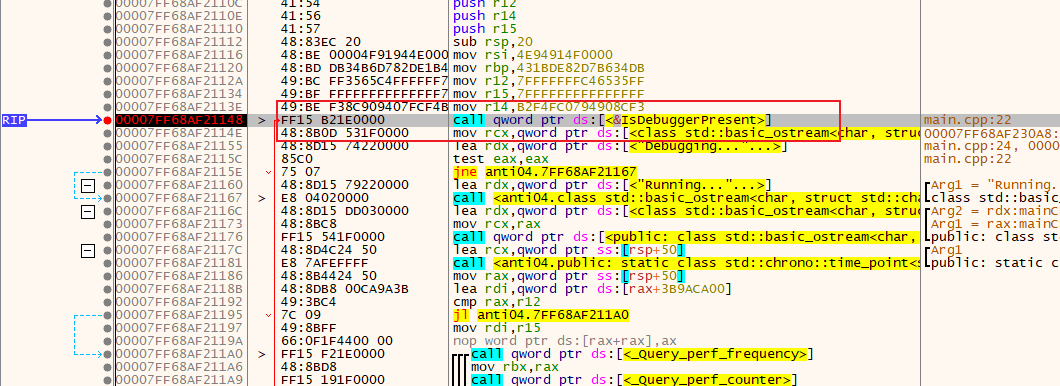The width and height of the screenshot is (1060, 386).
Task: Collapse fold box beside address 00007FF68AF2116C
Action: [x=87, y=212]
